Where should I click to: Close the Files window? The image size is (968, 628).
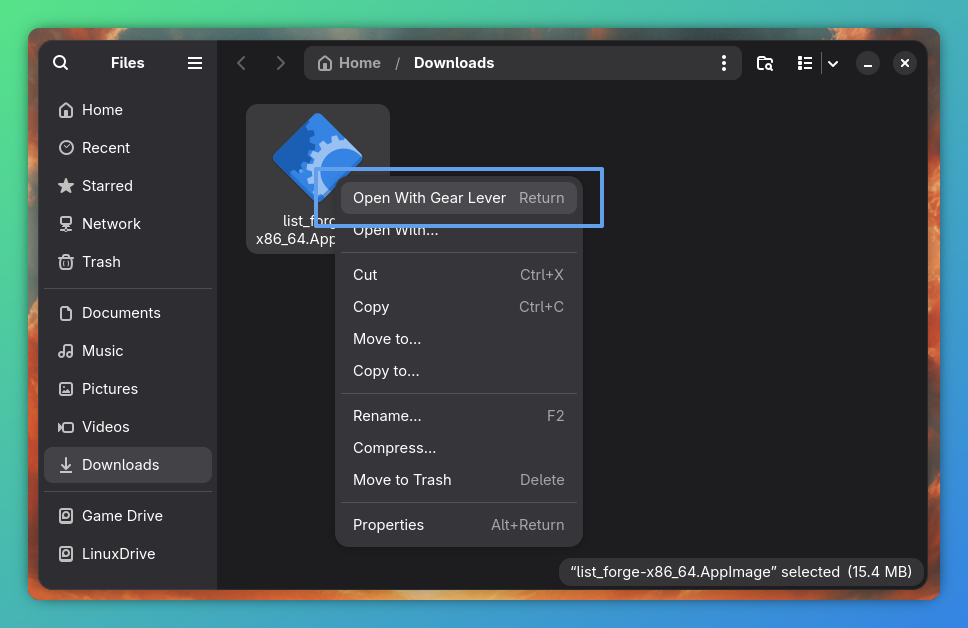tap(905, 63)
